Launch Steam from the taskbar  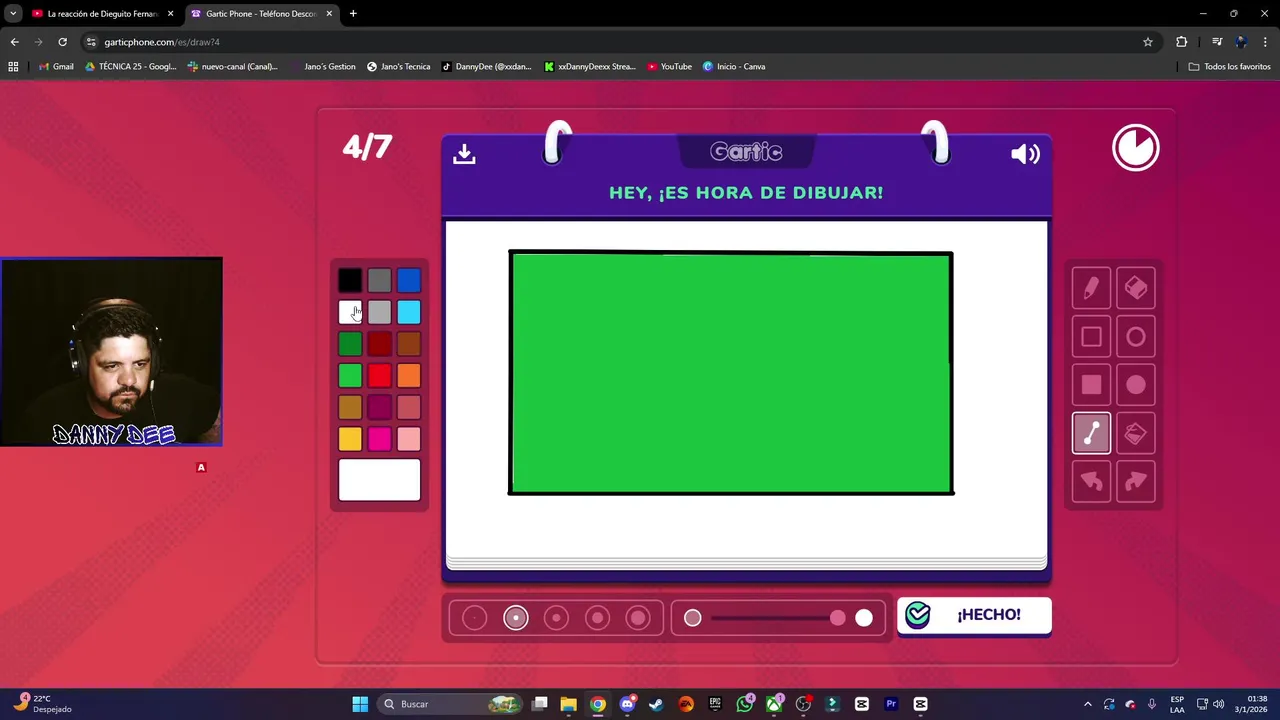click(x=656, y=704)
